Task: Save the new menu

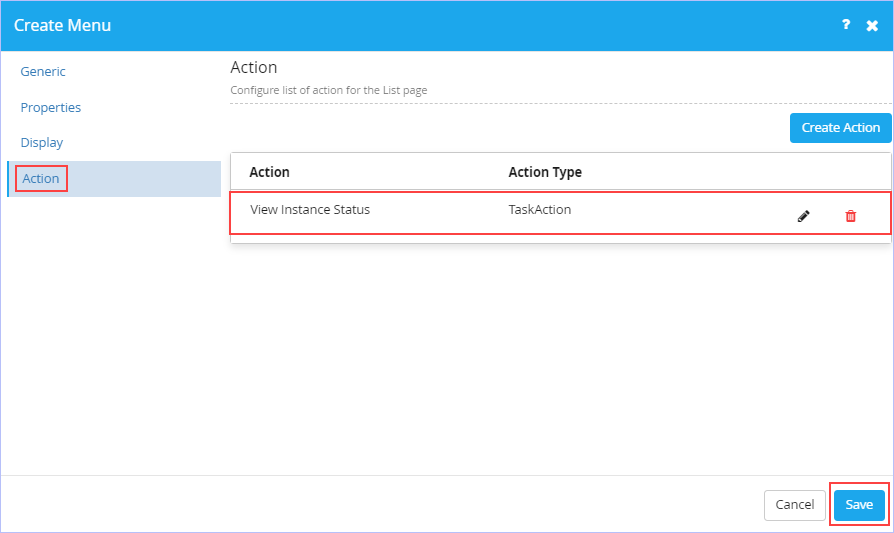Action: [x=859, y=504]
